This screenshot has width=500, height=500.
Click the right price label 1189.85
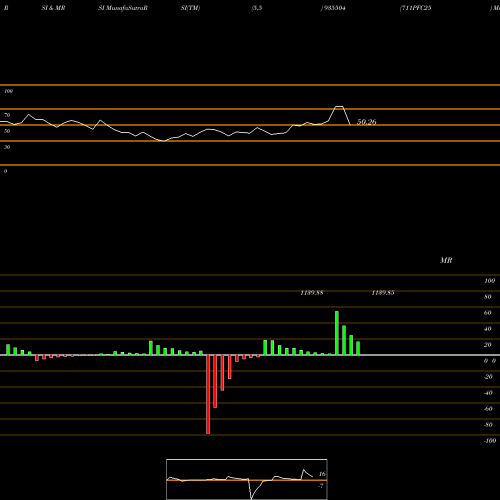pos(383,293)
